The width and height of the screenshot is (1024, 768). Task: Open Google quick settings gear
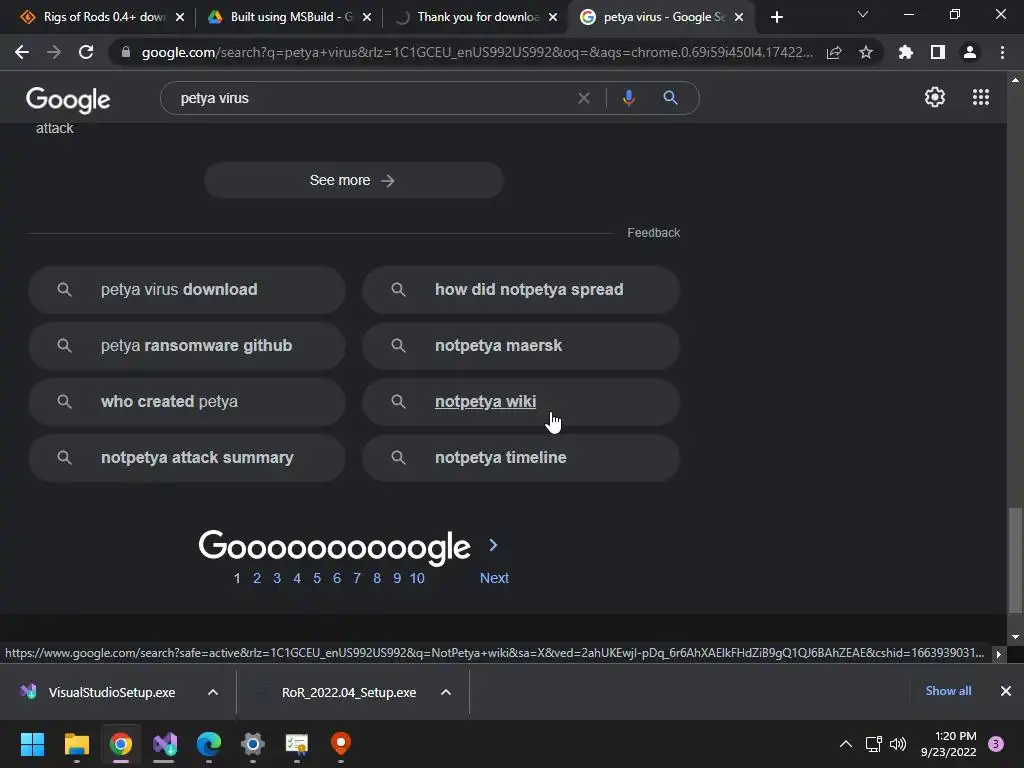tap(935, 97)
